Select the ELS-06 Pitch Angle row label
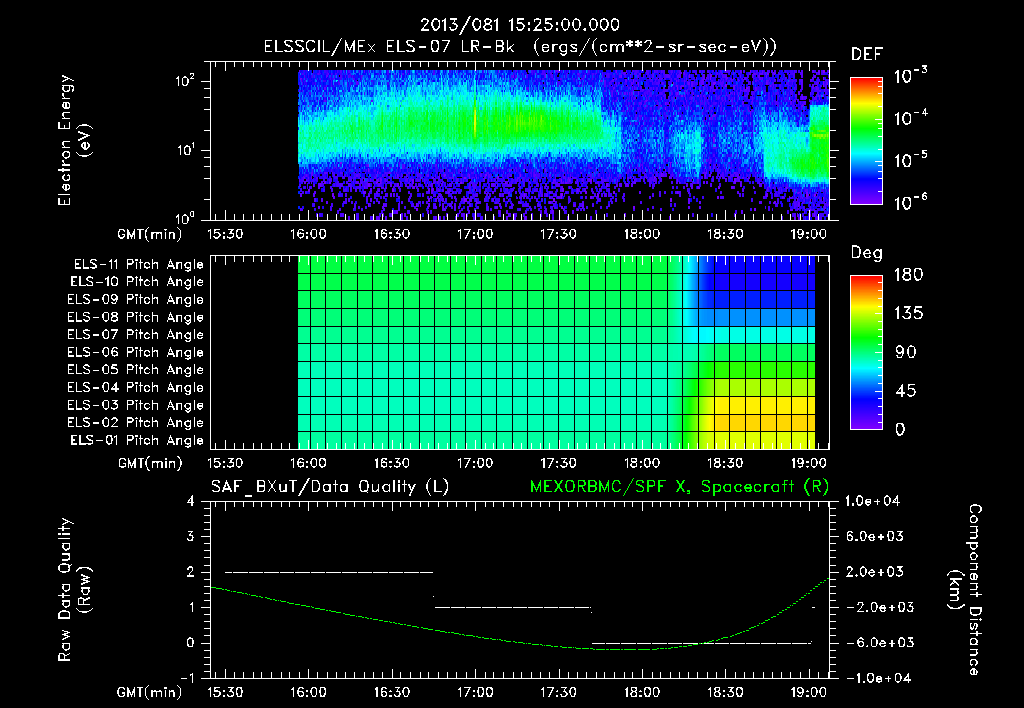 (136, 353)
